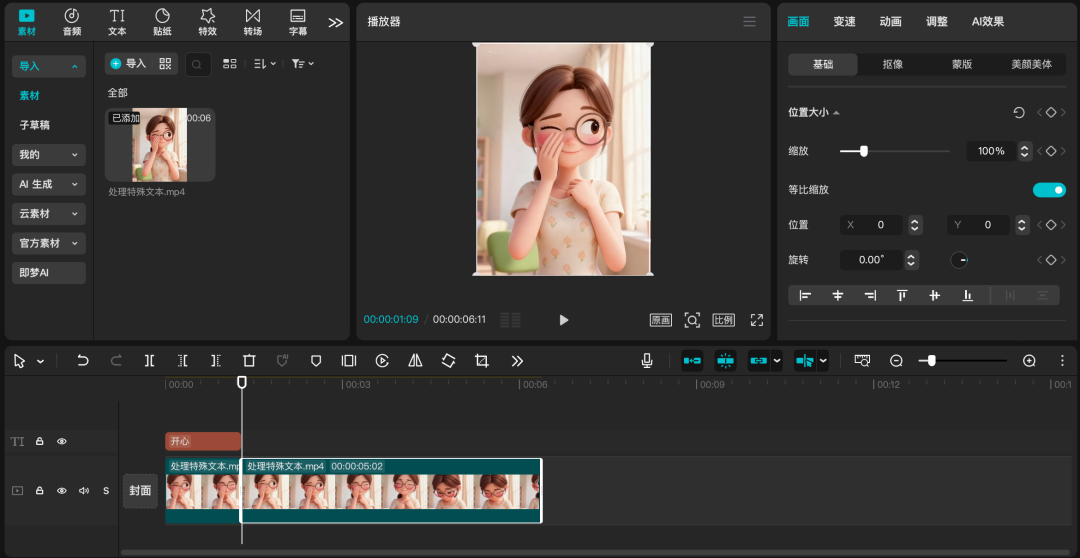The image size is (1080, 558).
Task: Toggle the 等比缩放 switch
Action: click(x=1049, y=190)
